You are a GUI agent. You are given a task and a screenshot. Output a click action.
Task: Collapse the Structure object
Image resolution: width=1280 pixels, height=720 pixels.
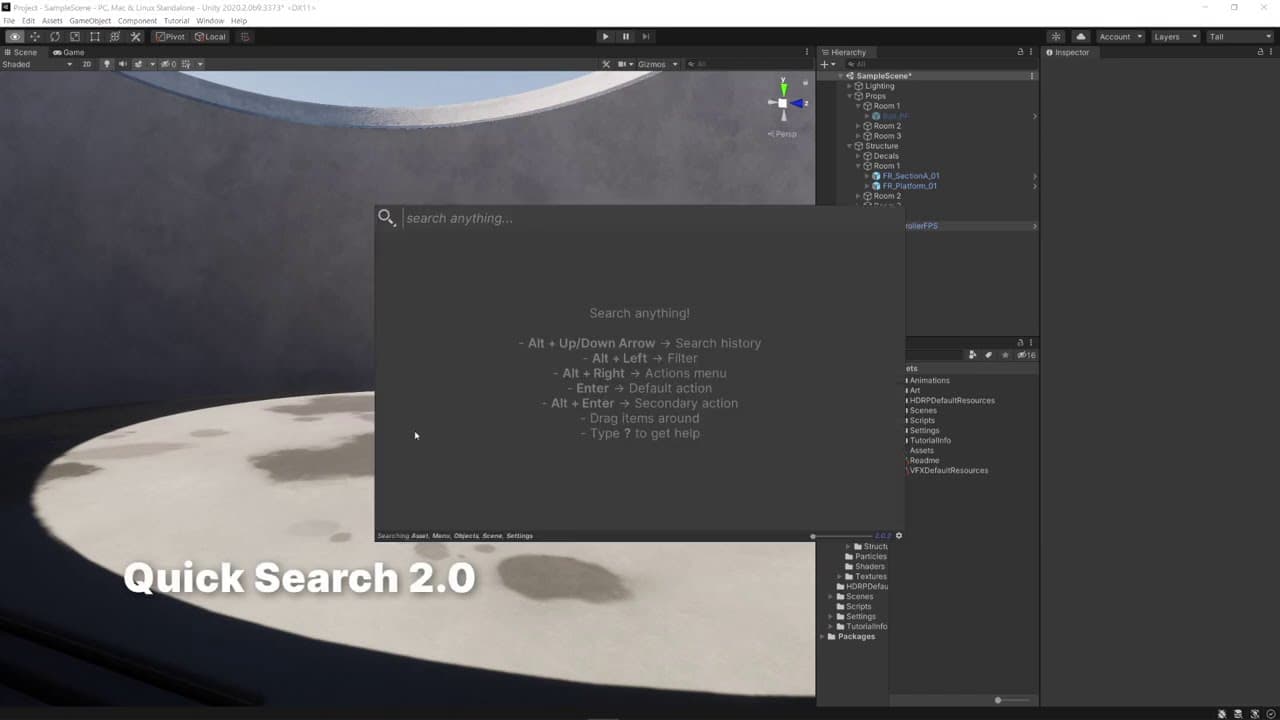coord(850,146)
